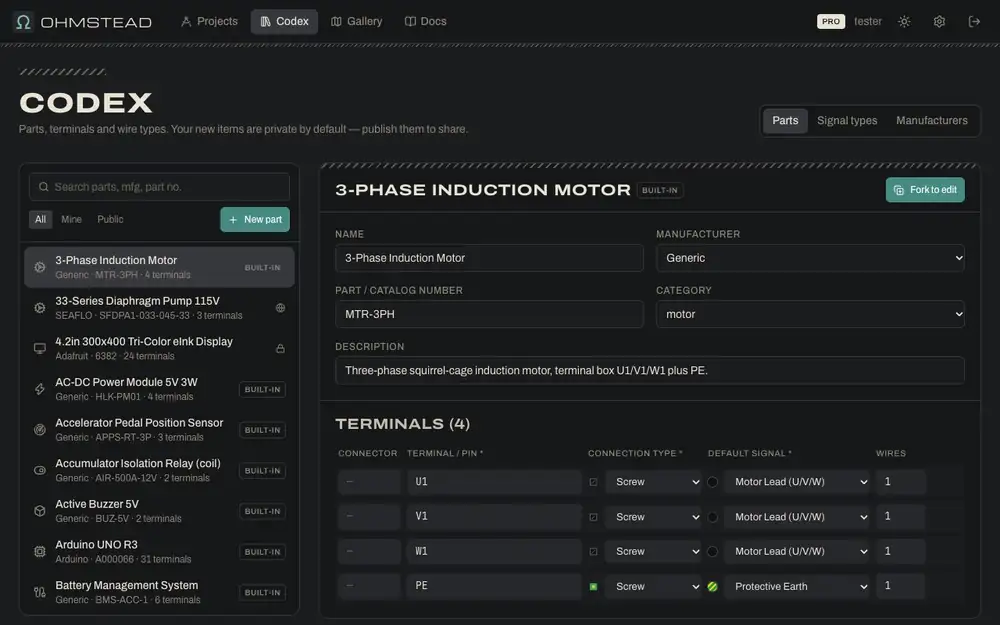Click the lock icon on eInk Display row
The height and width of the screenshot is (625, 1000).
280,349
